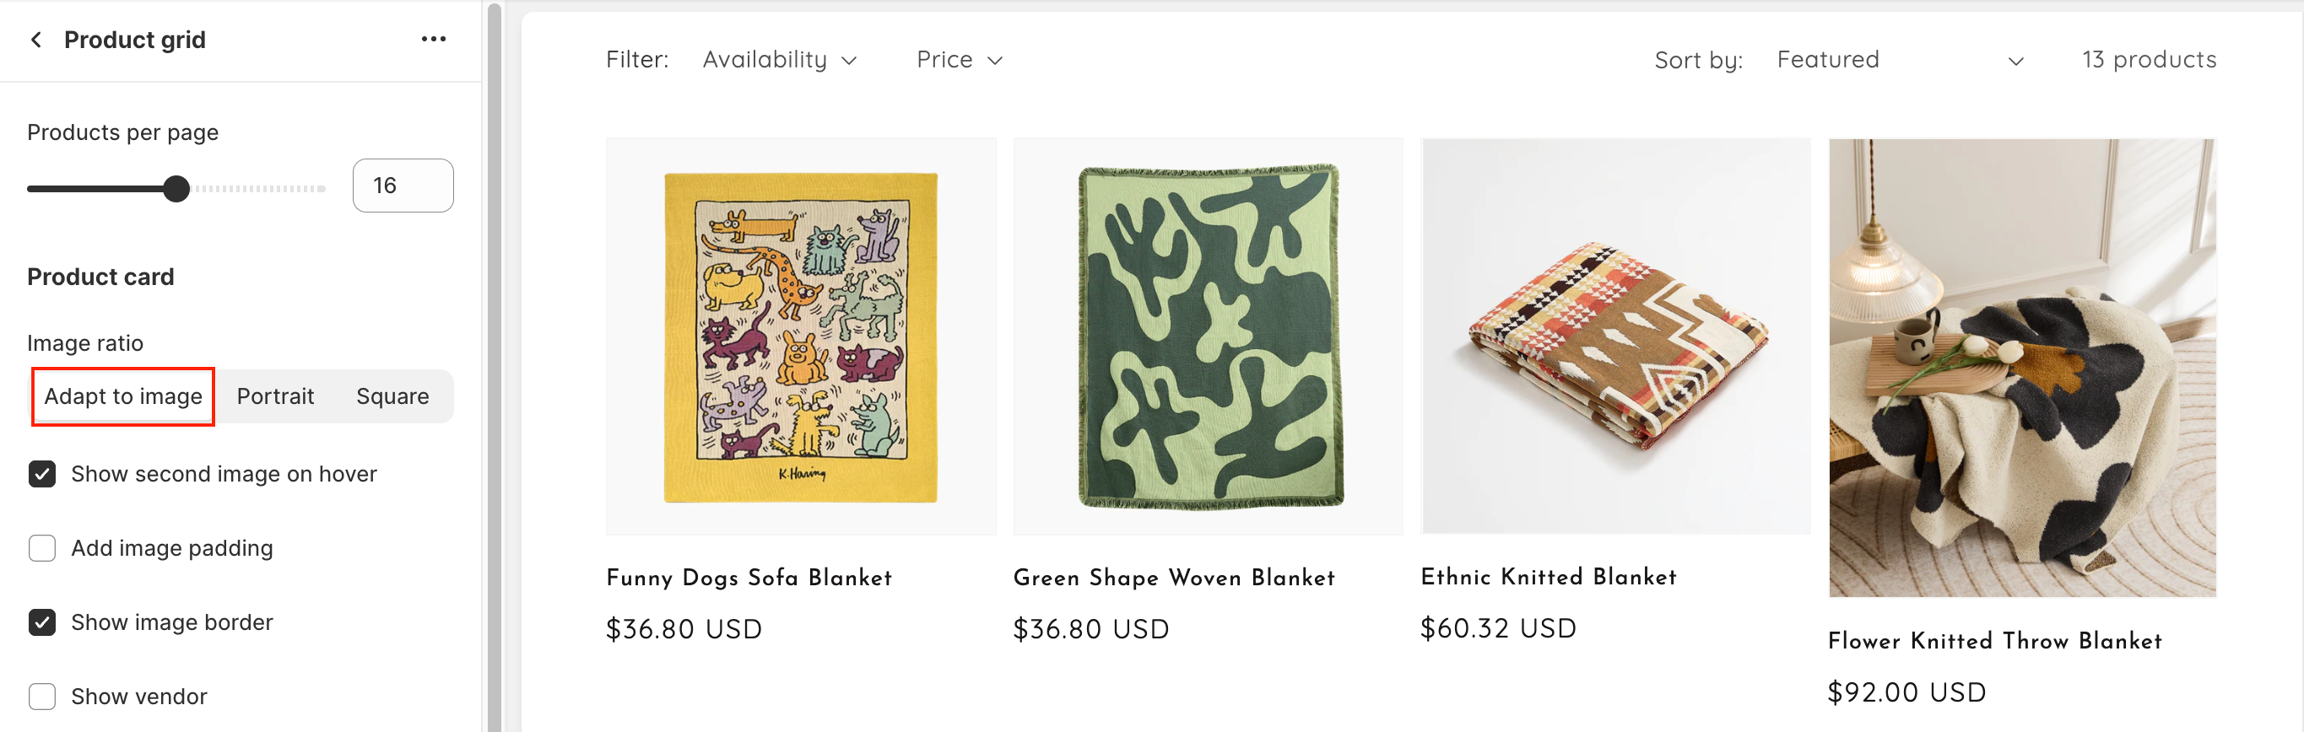The image size is (2304, 732).
Task: Uncheck Show image border option
Action: (42, 622)
